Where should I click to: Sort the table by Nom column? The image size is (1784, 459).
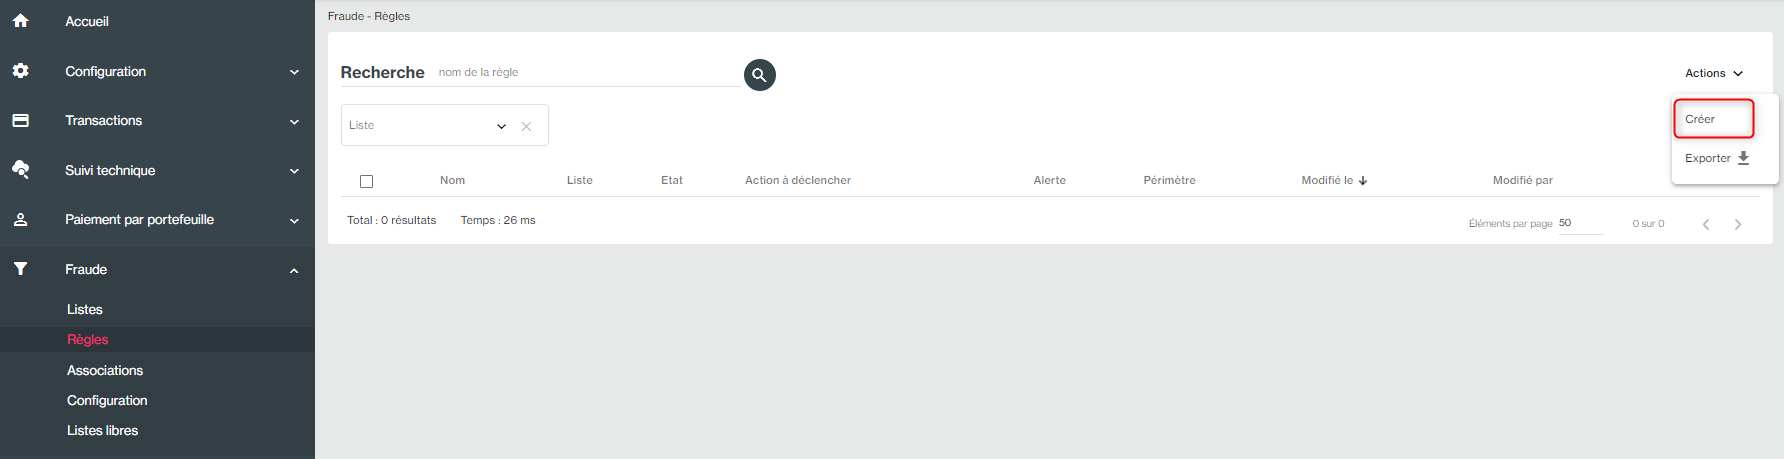point(452,180)
